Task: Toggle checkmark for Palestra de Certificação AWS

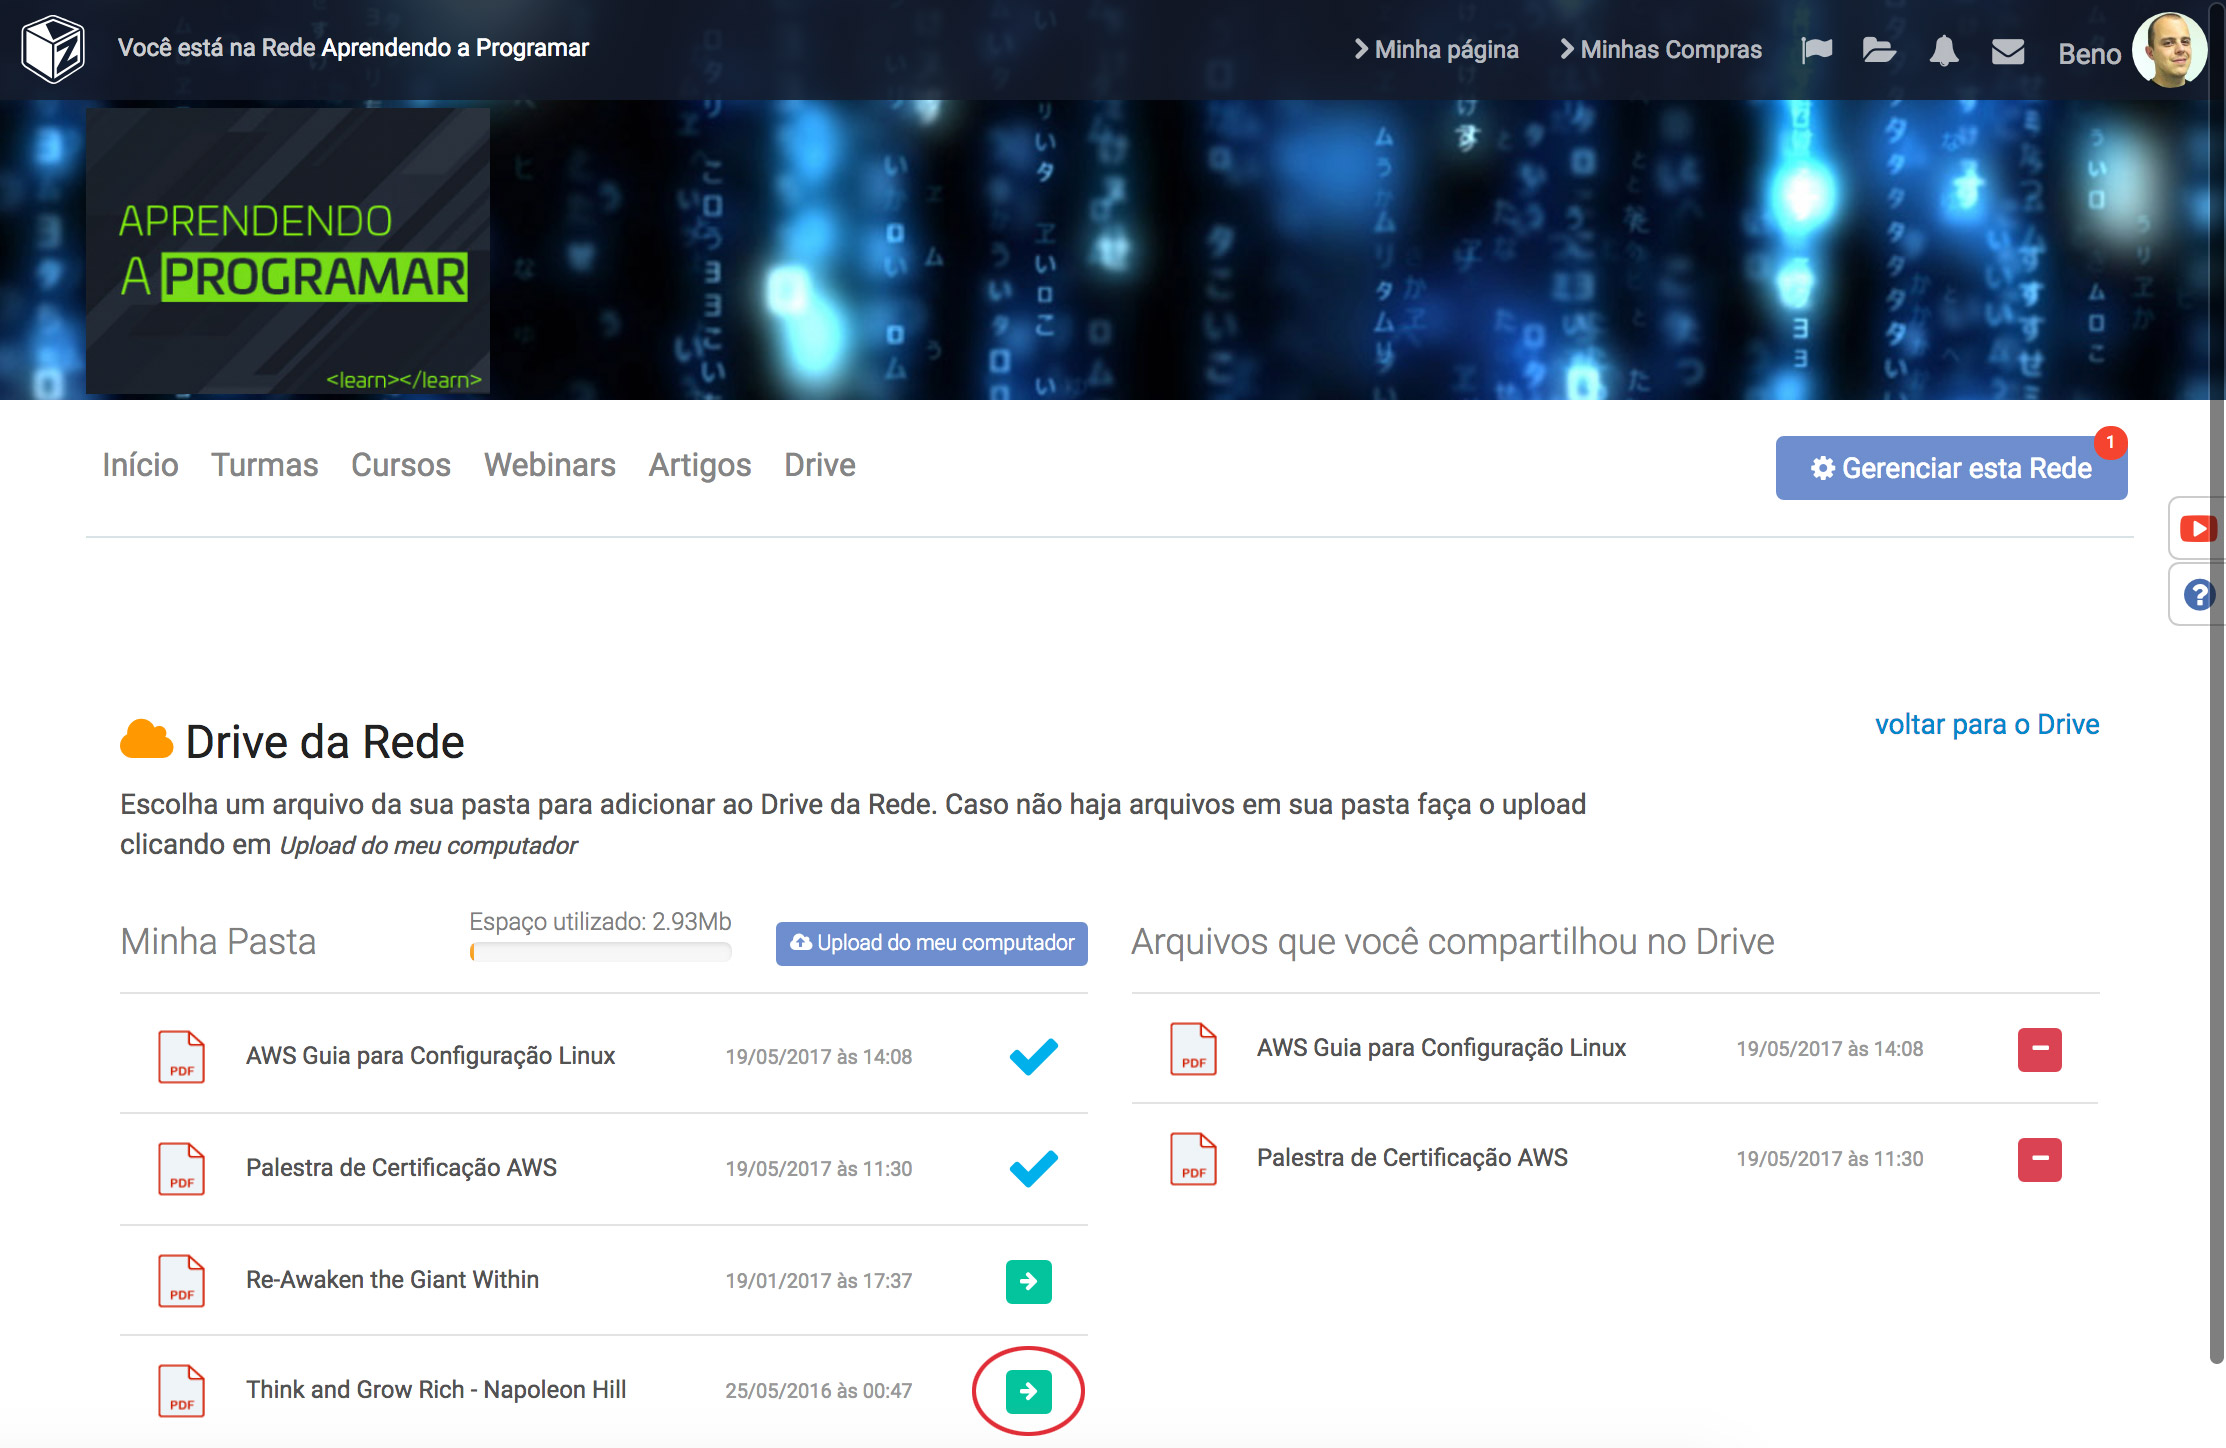Action: [1033, 1168]
